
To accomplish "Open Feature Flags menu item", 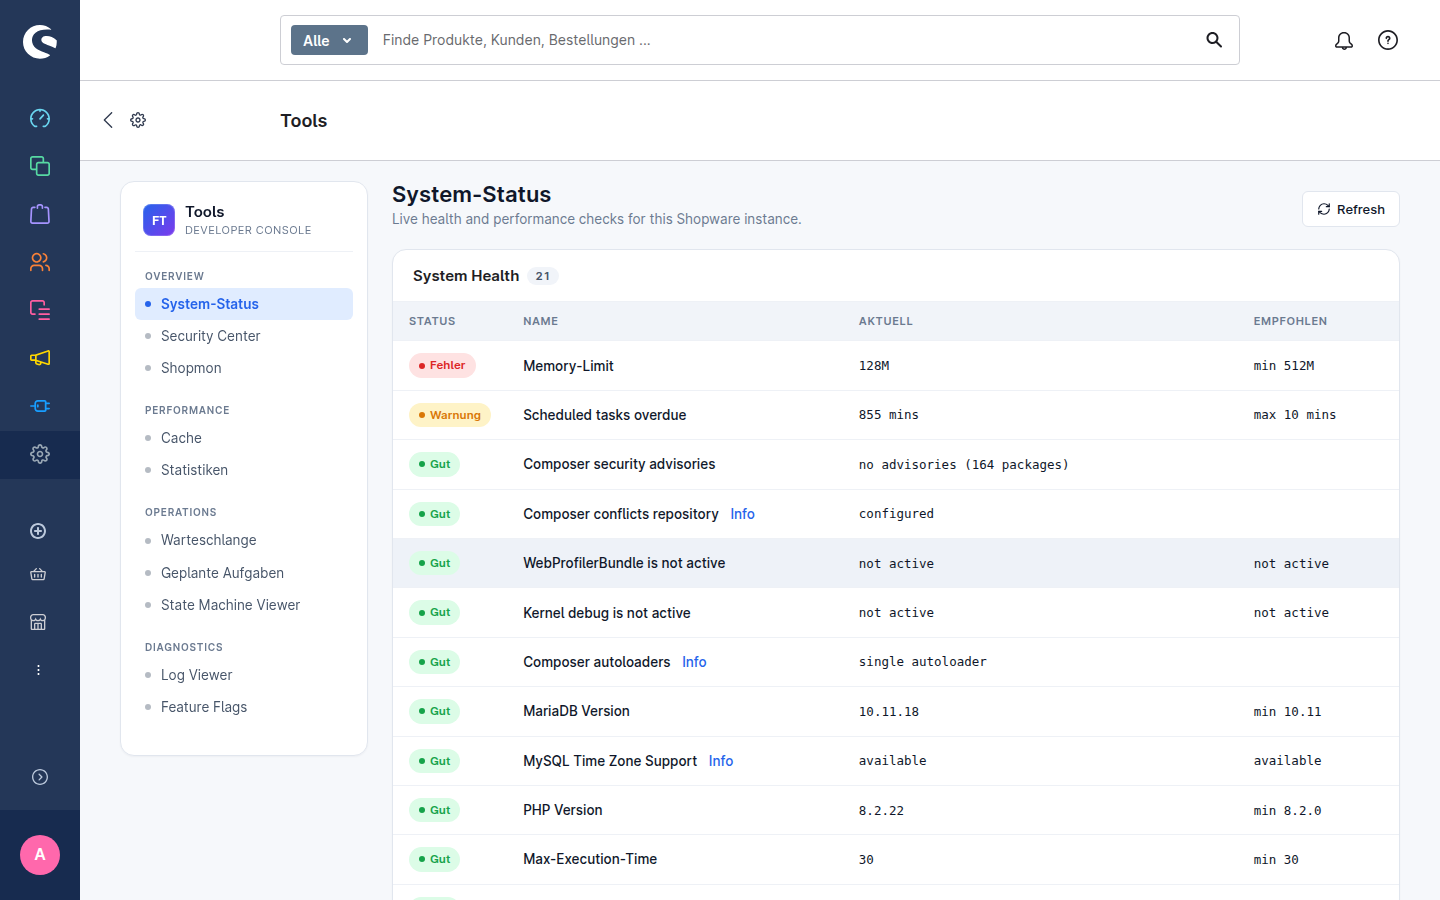I will [x=244, y=707].
